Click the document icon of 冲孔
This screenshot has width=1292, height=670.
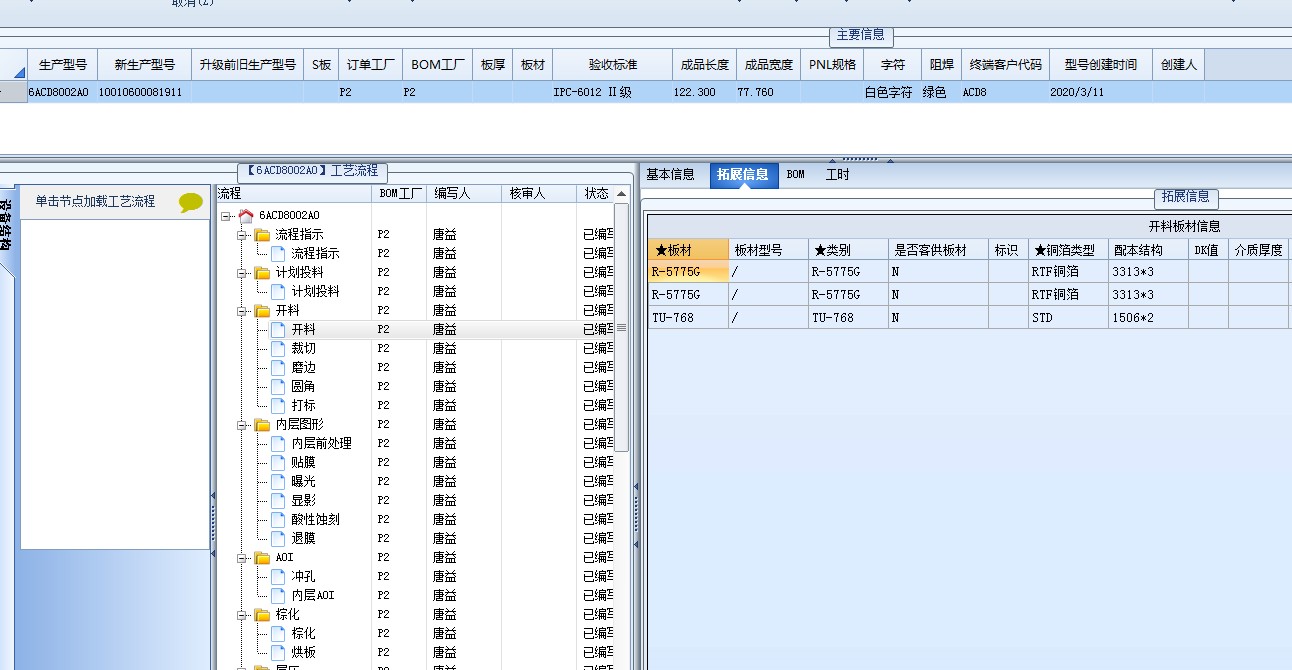278,576
